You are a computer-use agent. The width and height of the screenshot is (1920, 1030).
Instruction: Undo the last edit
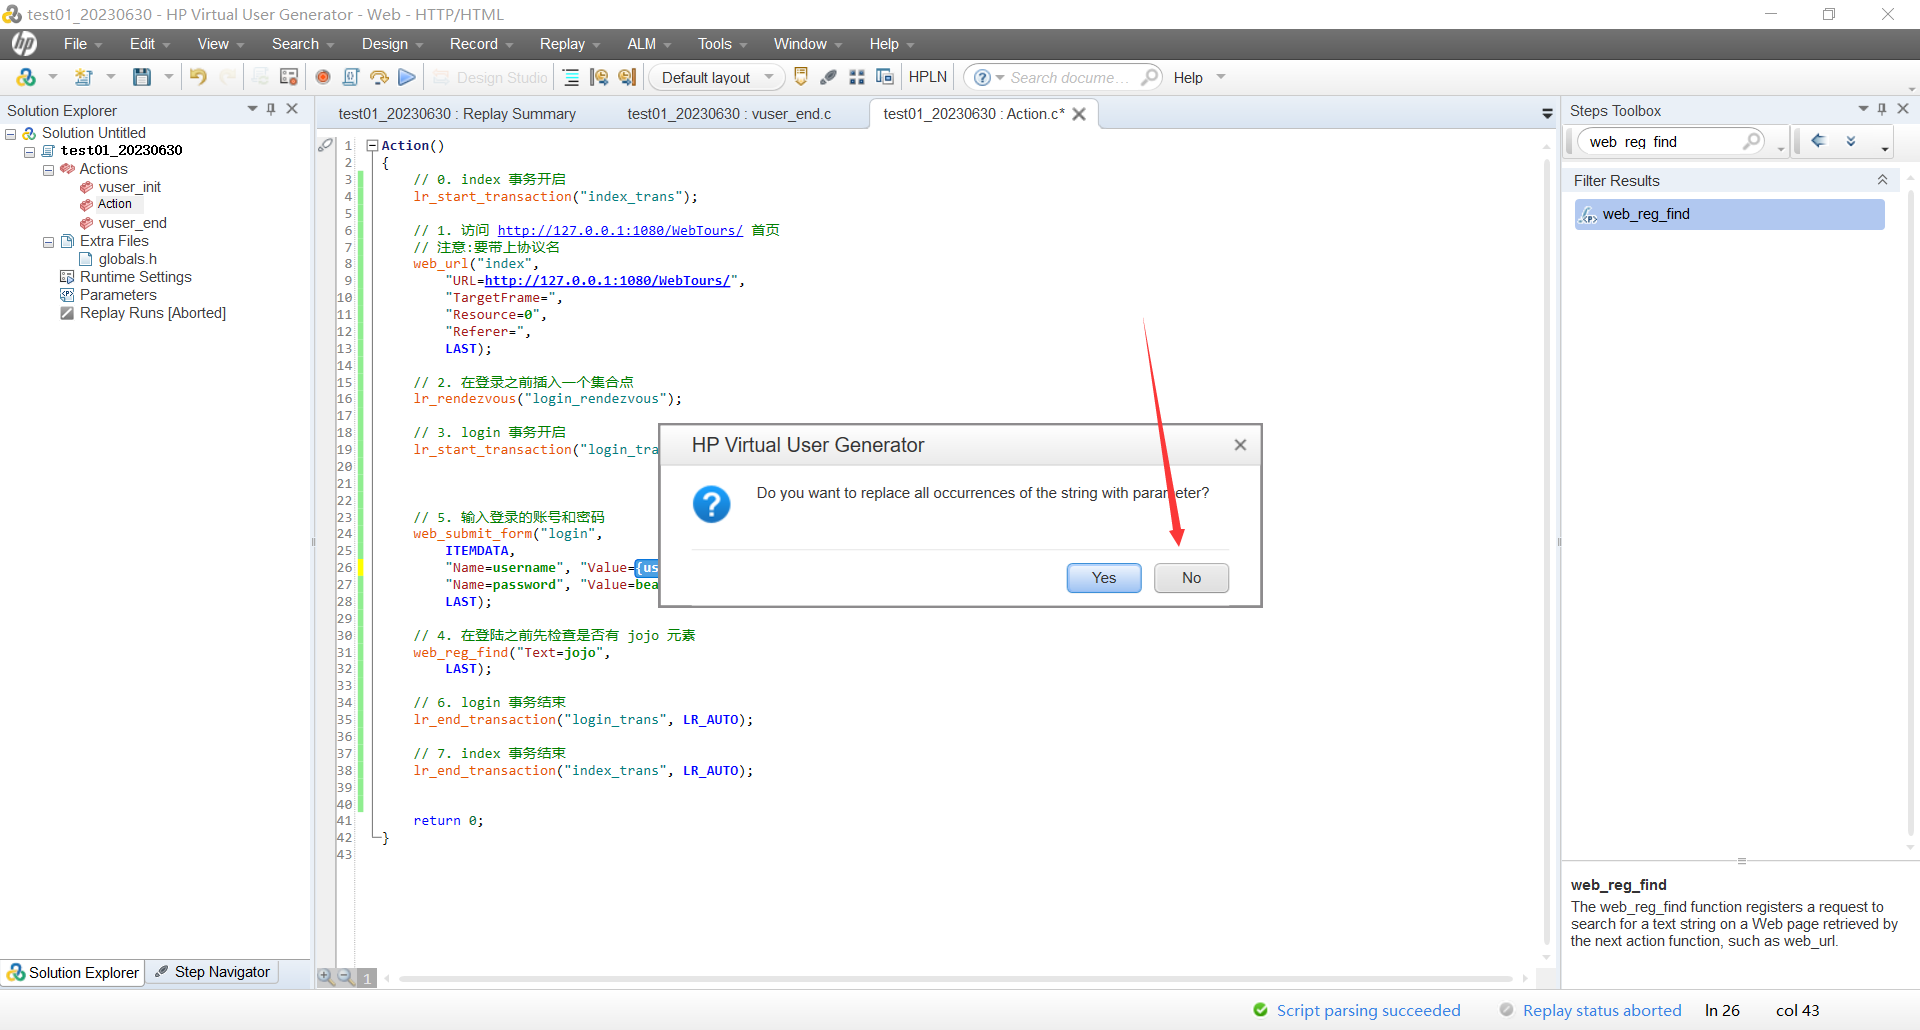point(198,77)
